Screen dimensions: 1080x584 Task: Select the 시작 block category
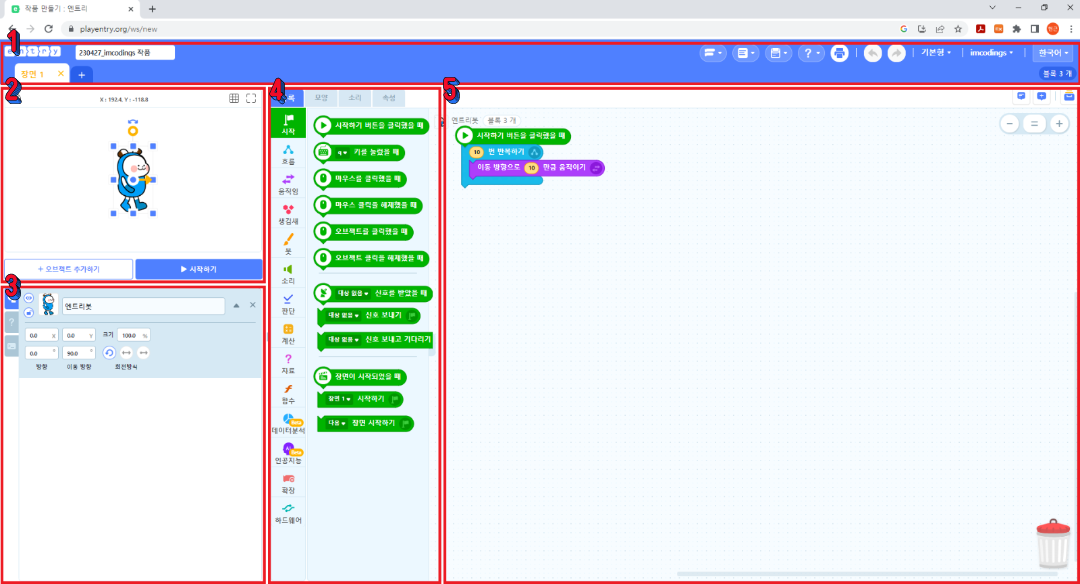tap(288, 123)
